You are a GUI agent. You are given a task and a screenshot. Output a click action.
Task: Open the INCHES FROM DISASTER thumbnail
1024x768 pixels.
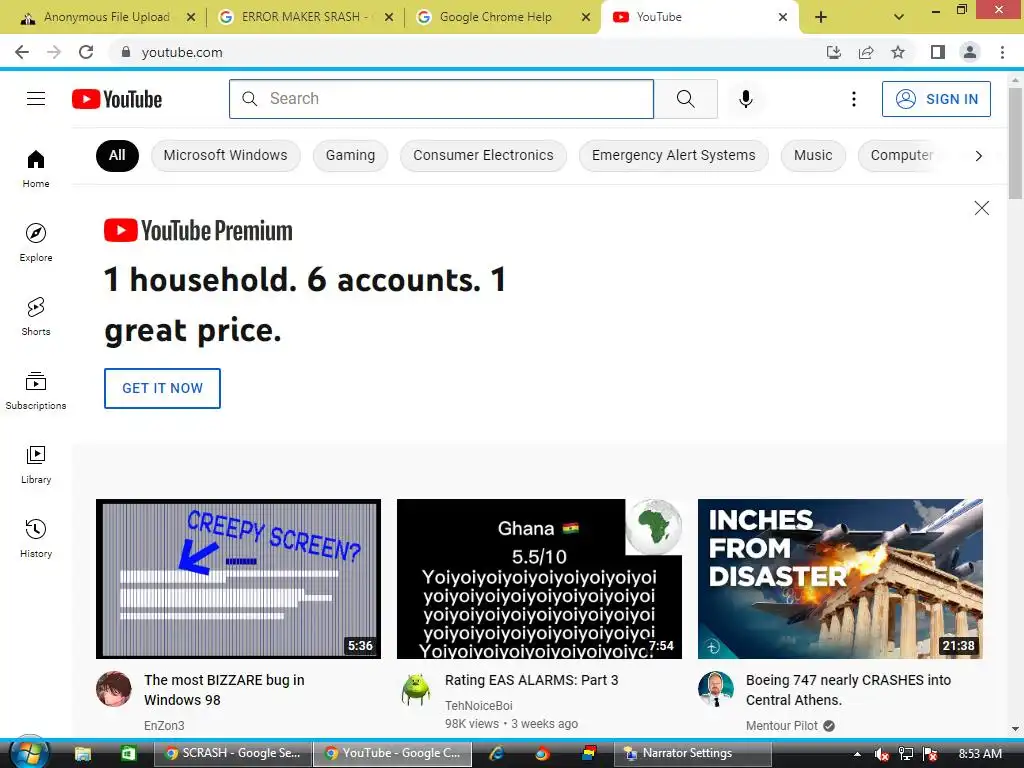(x=840, y=579)
